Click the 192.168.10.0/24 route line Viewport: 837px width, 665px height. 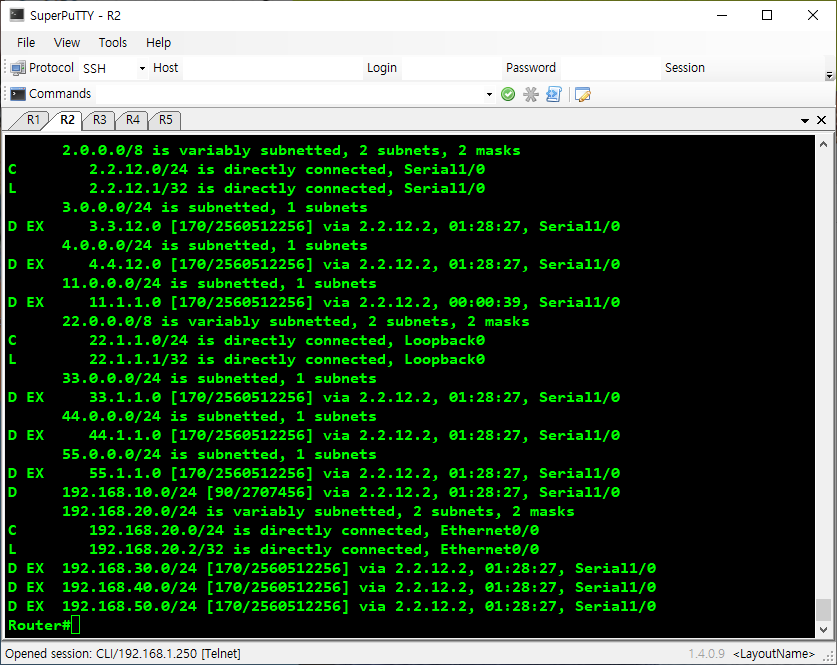click(314, 492)
